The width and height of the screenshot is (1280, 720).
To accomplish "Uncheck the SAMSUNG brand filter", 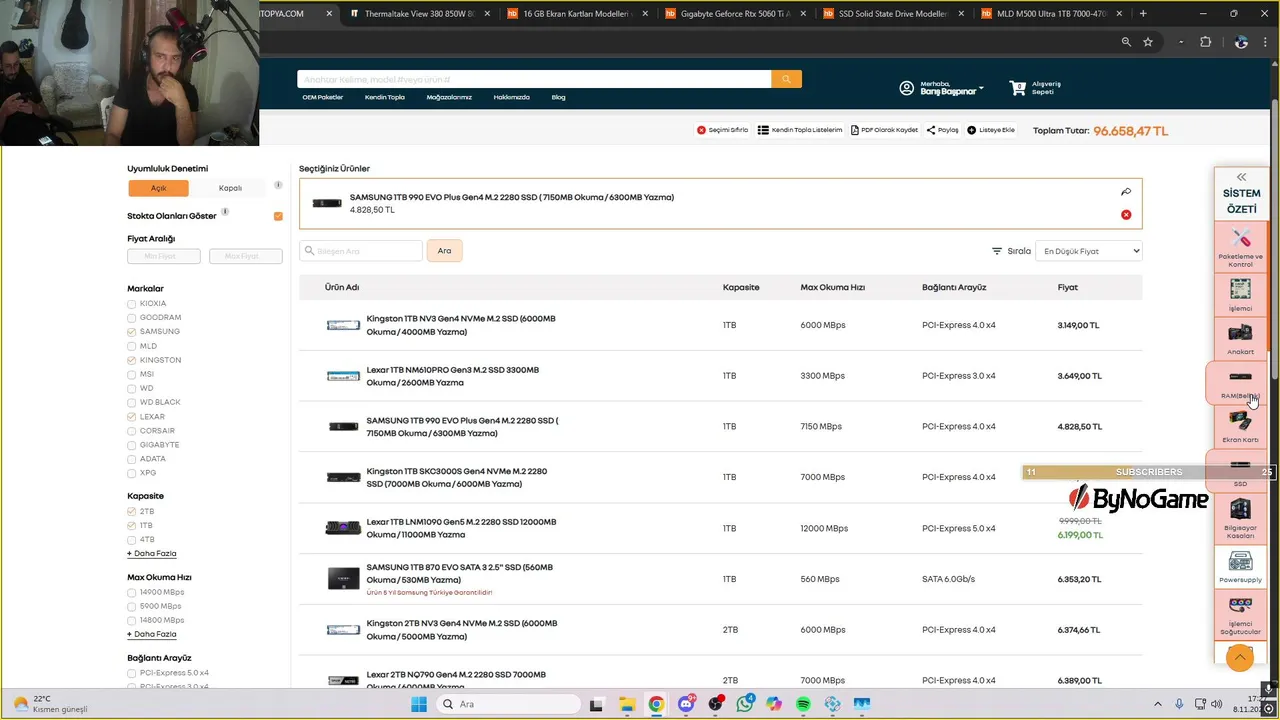I will pos(132,332).
